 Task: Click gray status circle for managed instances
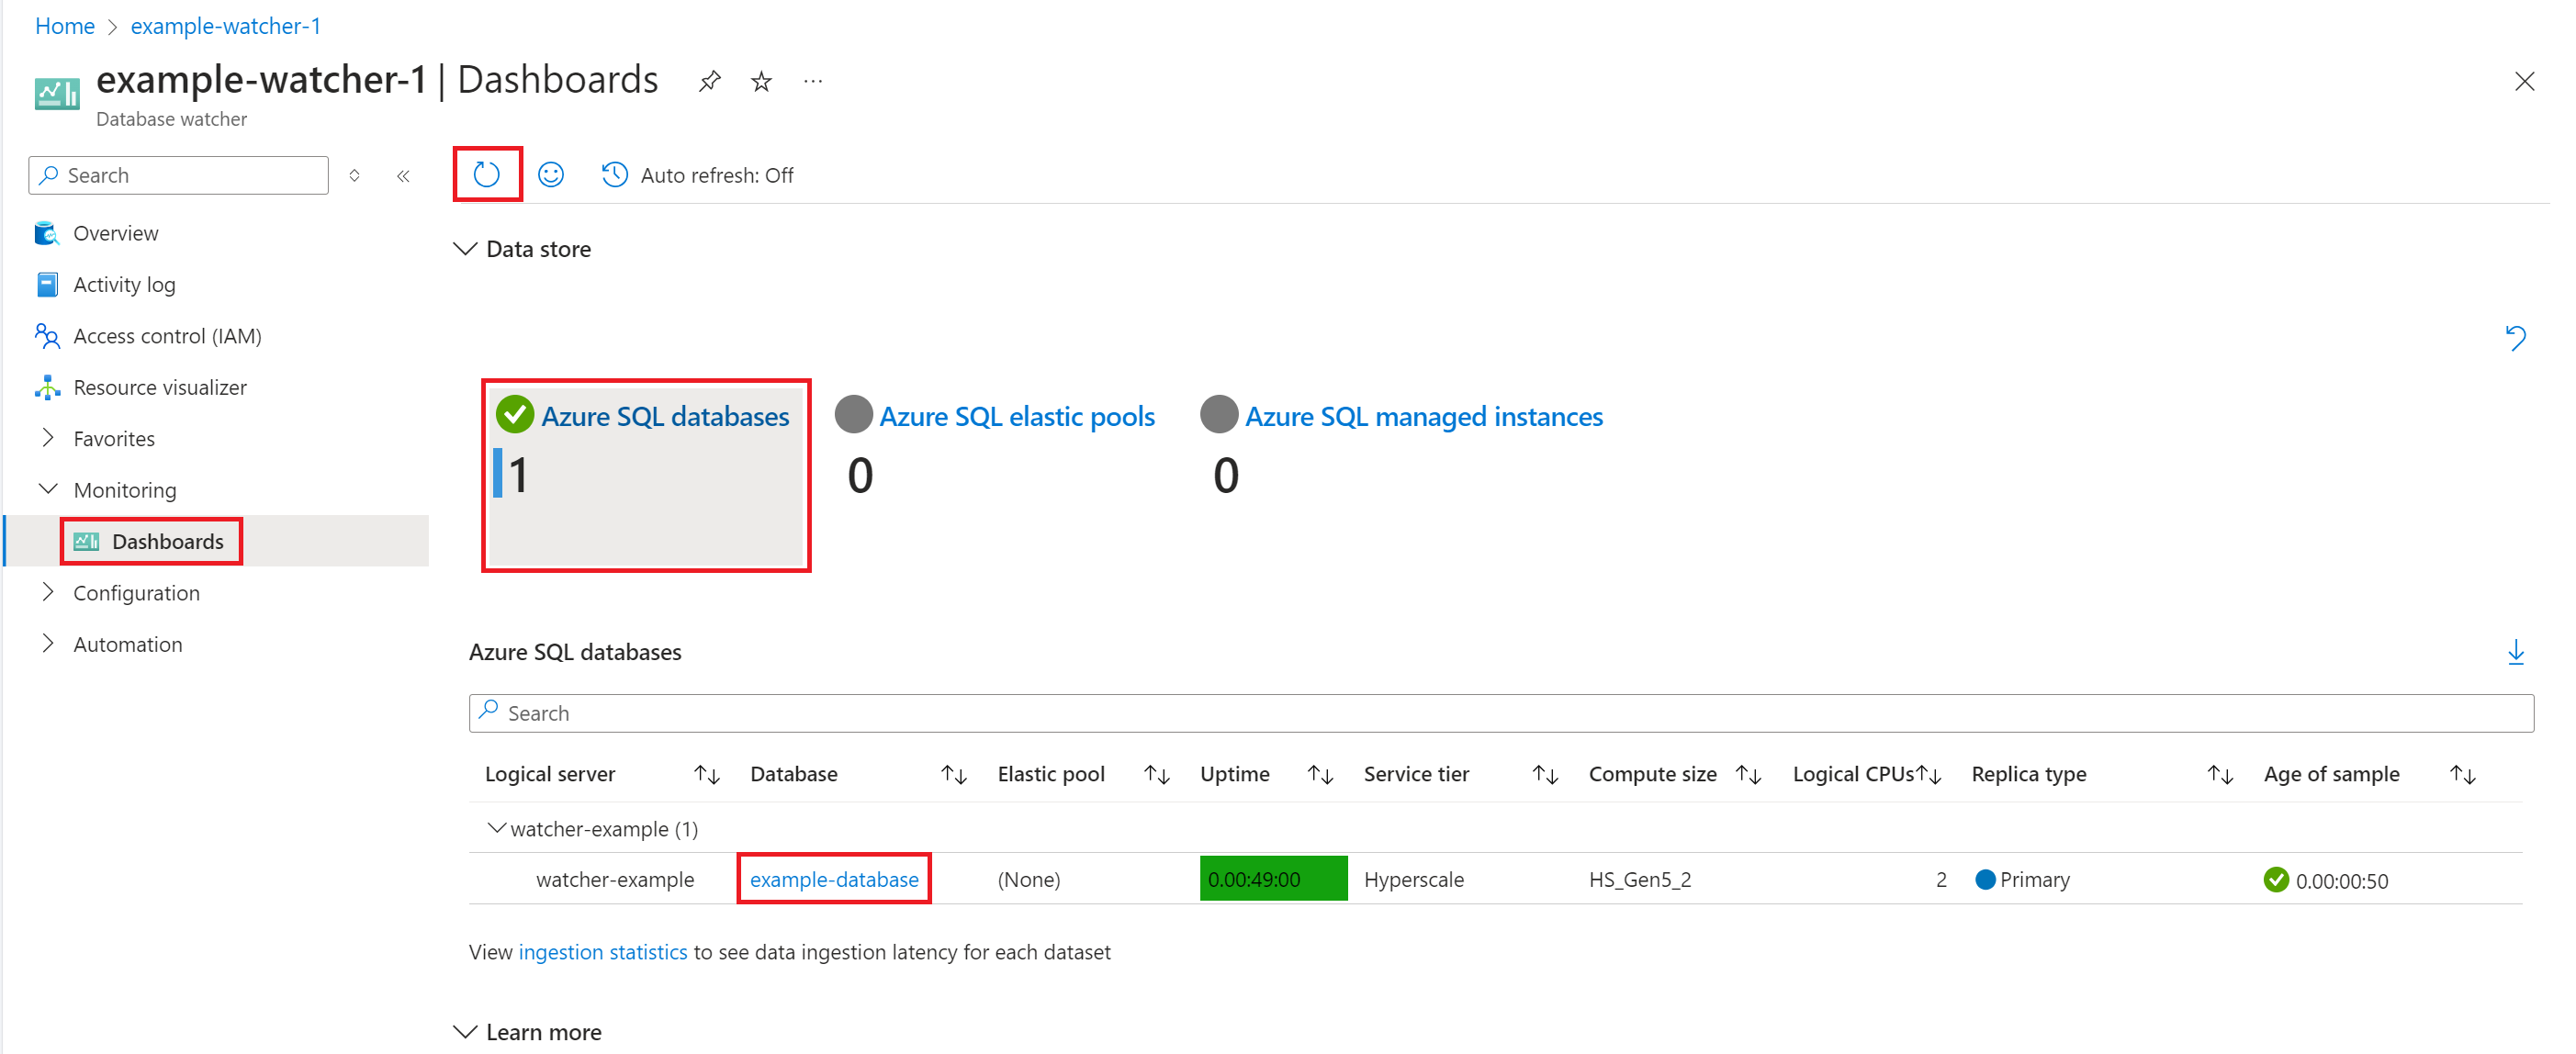click(x=1219, y=414)
